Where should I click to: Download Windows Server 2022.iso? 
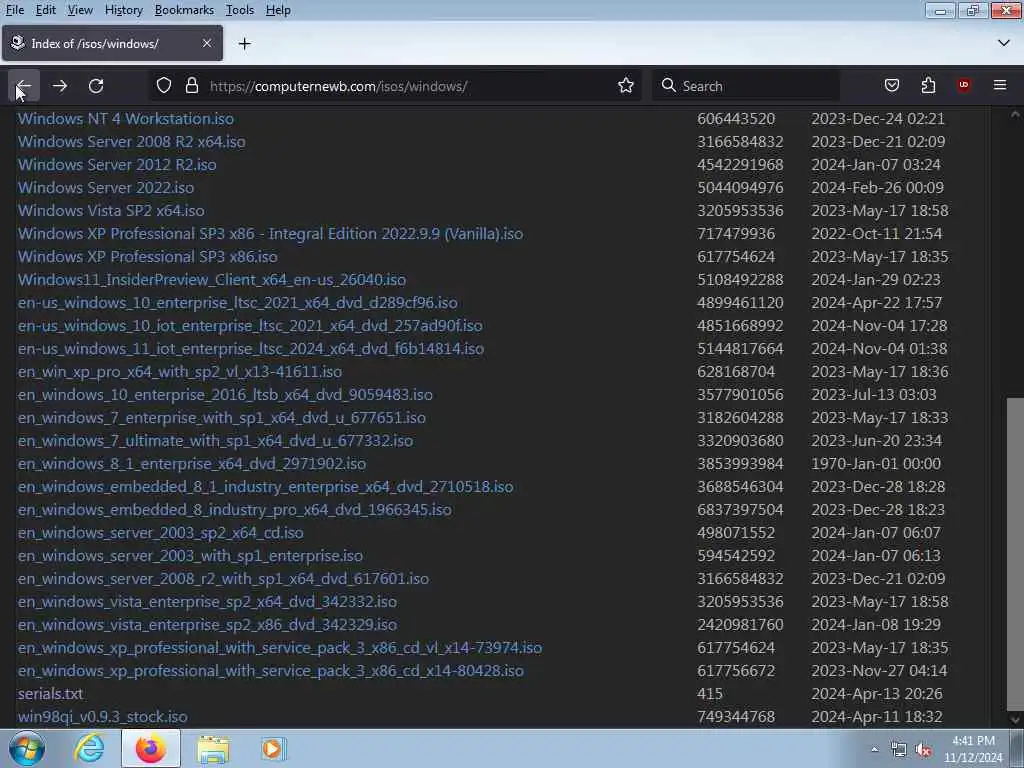coord(106,187)
